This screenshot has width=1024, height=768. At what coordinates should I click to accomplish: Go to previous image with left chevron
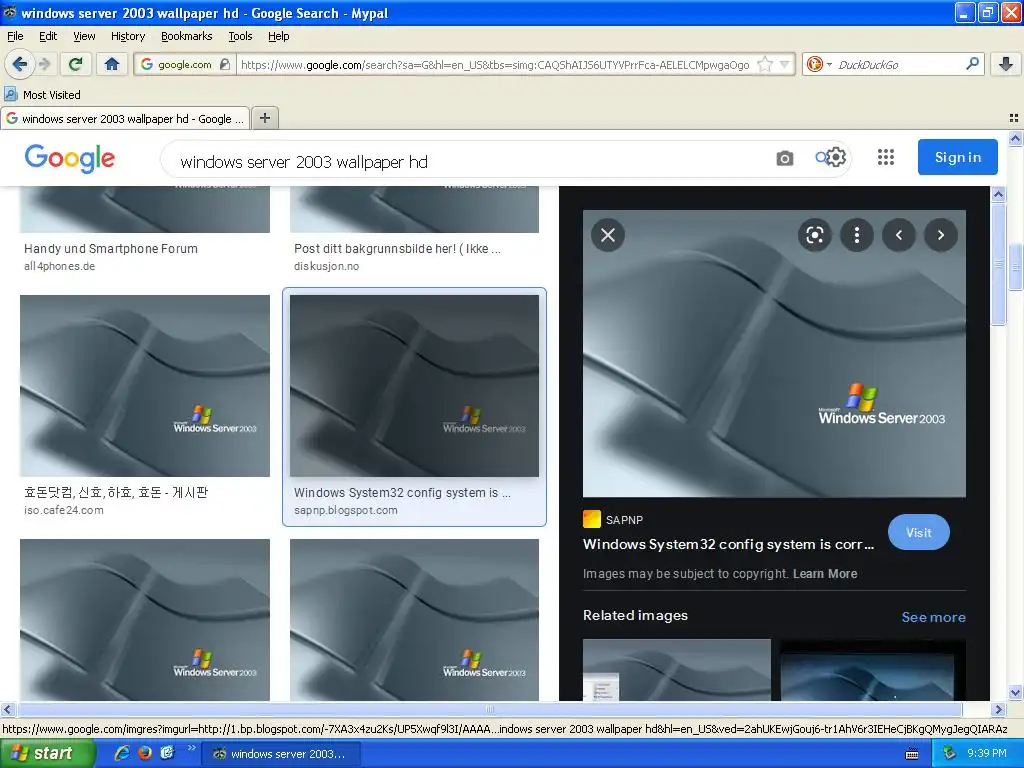pyautogui.click(x=899, y=234)
